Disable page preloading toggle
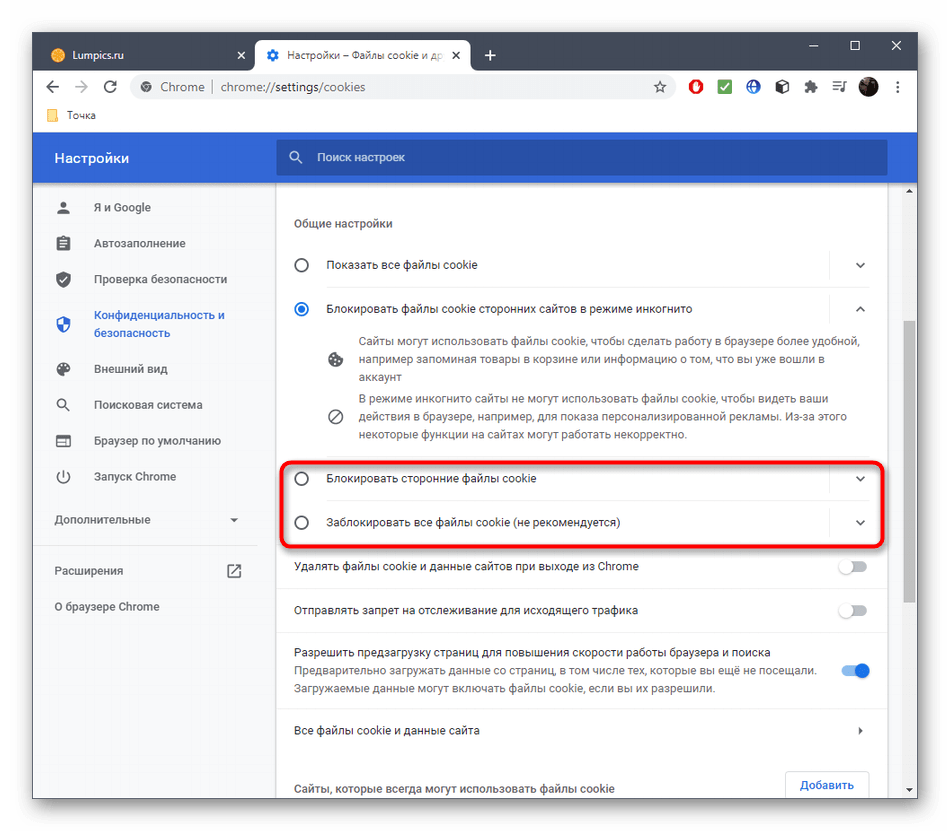 855,670
